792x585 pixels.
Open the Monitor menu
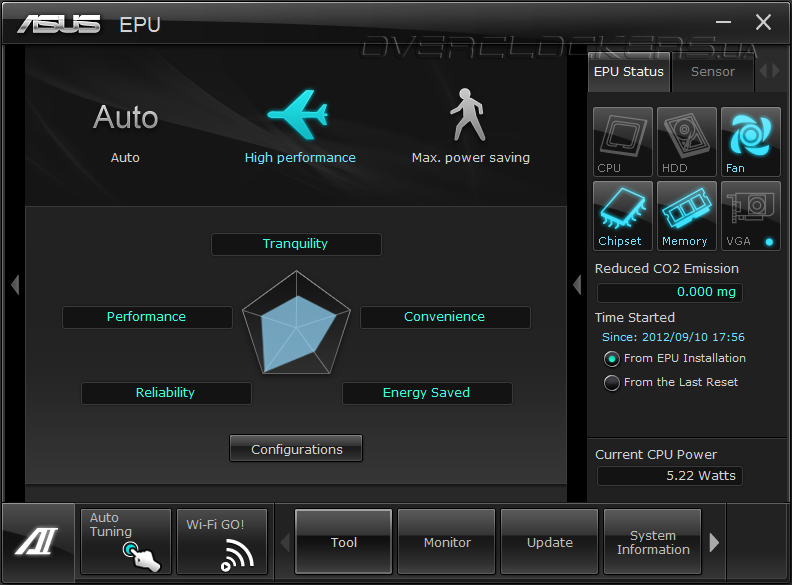447,542
